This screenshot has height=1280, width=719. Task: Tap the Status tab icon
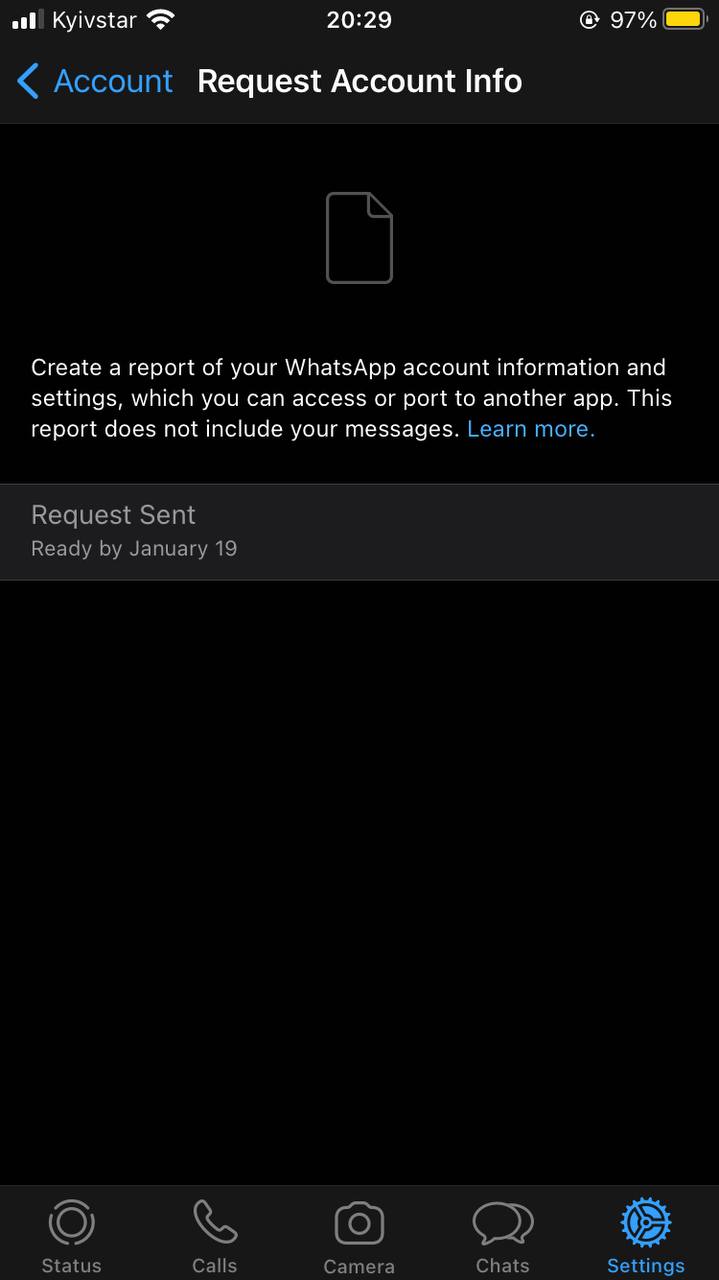[71, 1222]
